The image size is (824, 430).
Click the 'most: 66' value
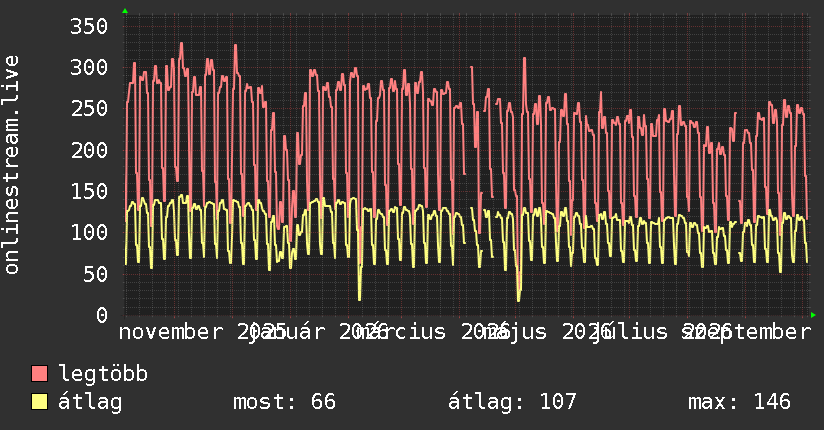(284, 402)
